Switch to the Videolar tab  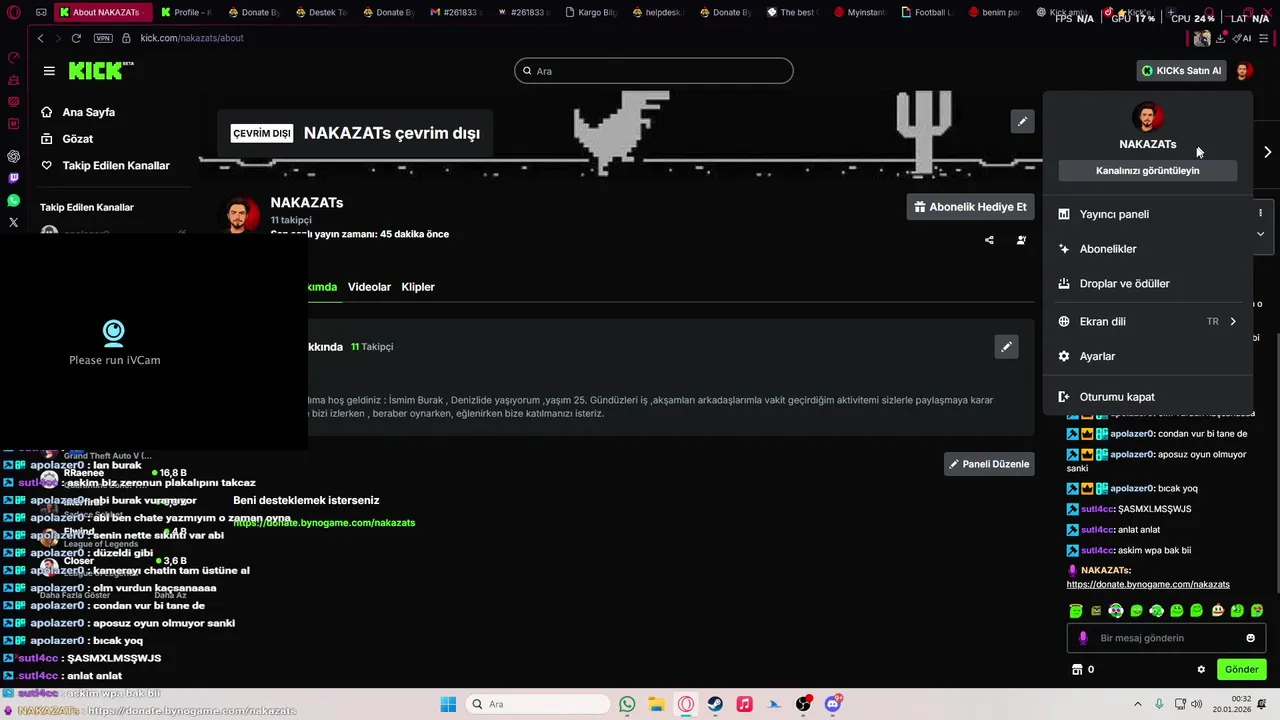click(x=369, y=287)
